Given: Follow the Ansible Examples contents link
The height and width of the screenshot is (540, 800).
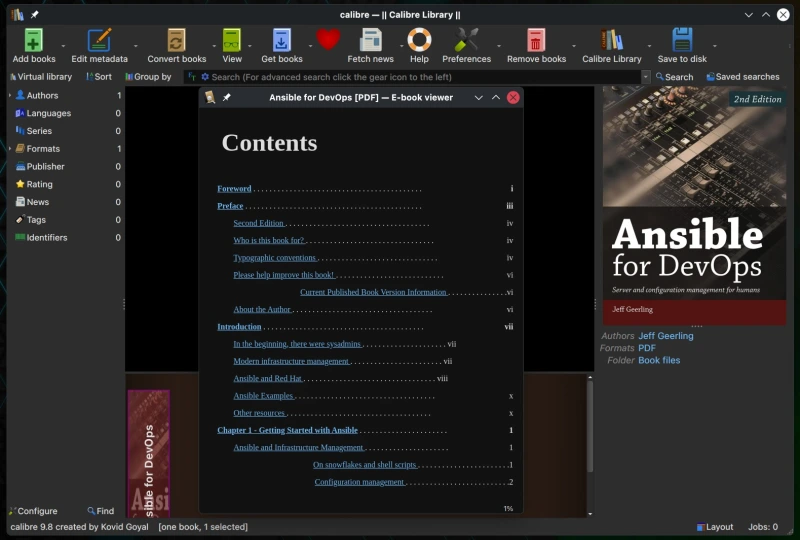Looking at the screenshot, I should 263,396.
